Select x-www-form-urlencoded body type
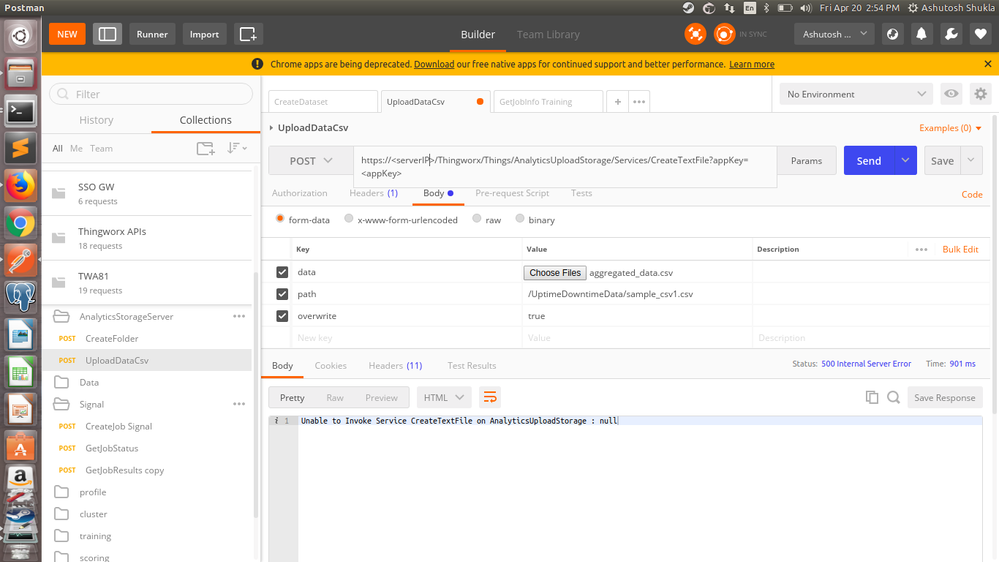The image size is (999, 562). point(349,219)
